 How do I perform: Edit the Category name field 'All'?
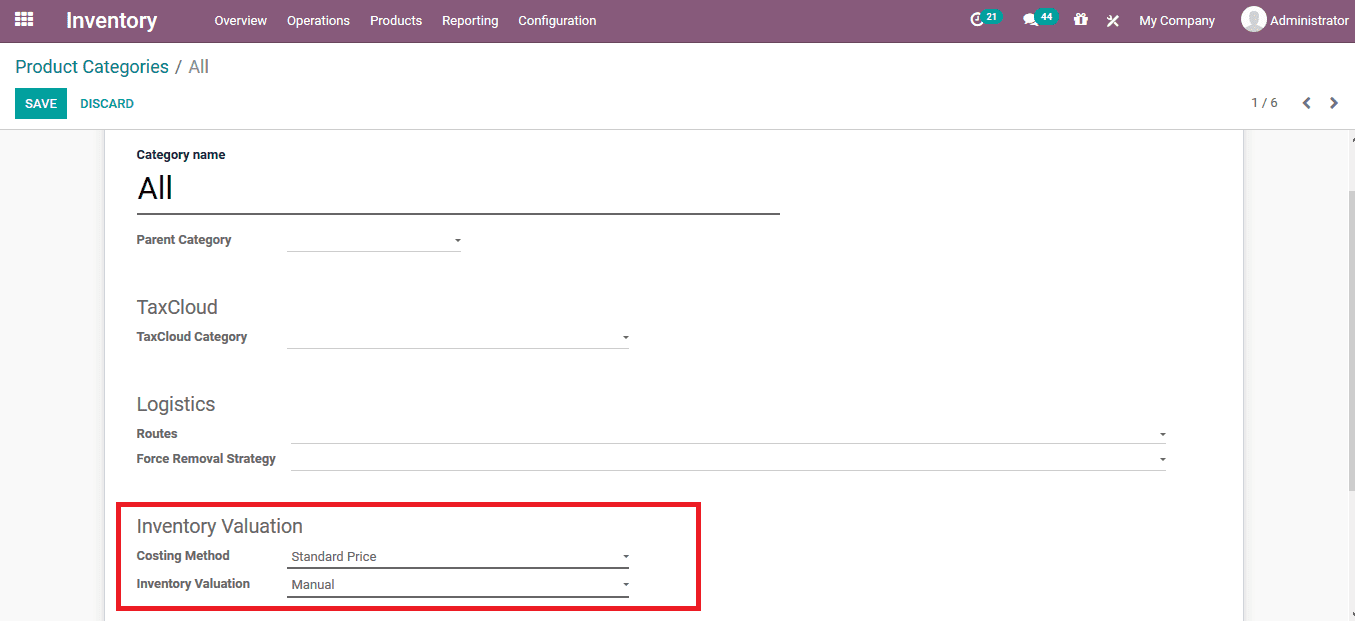click(458, 189)
